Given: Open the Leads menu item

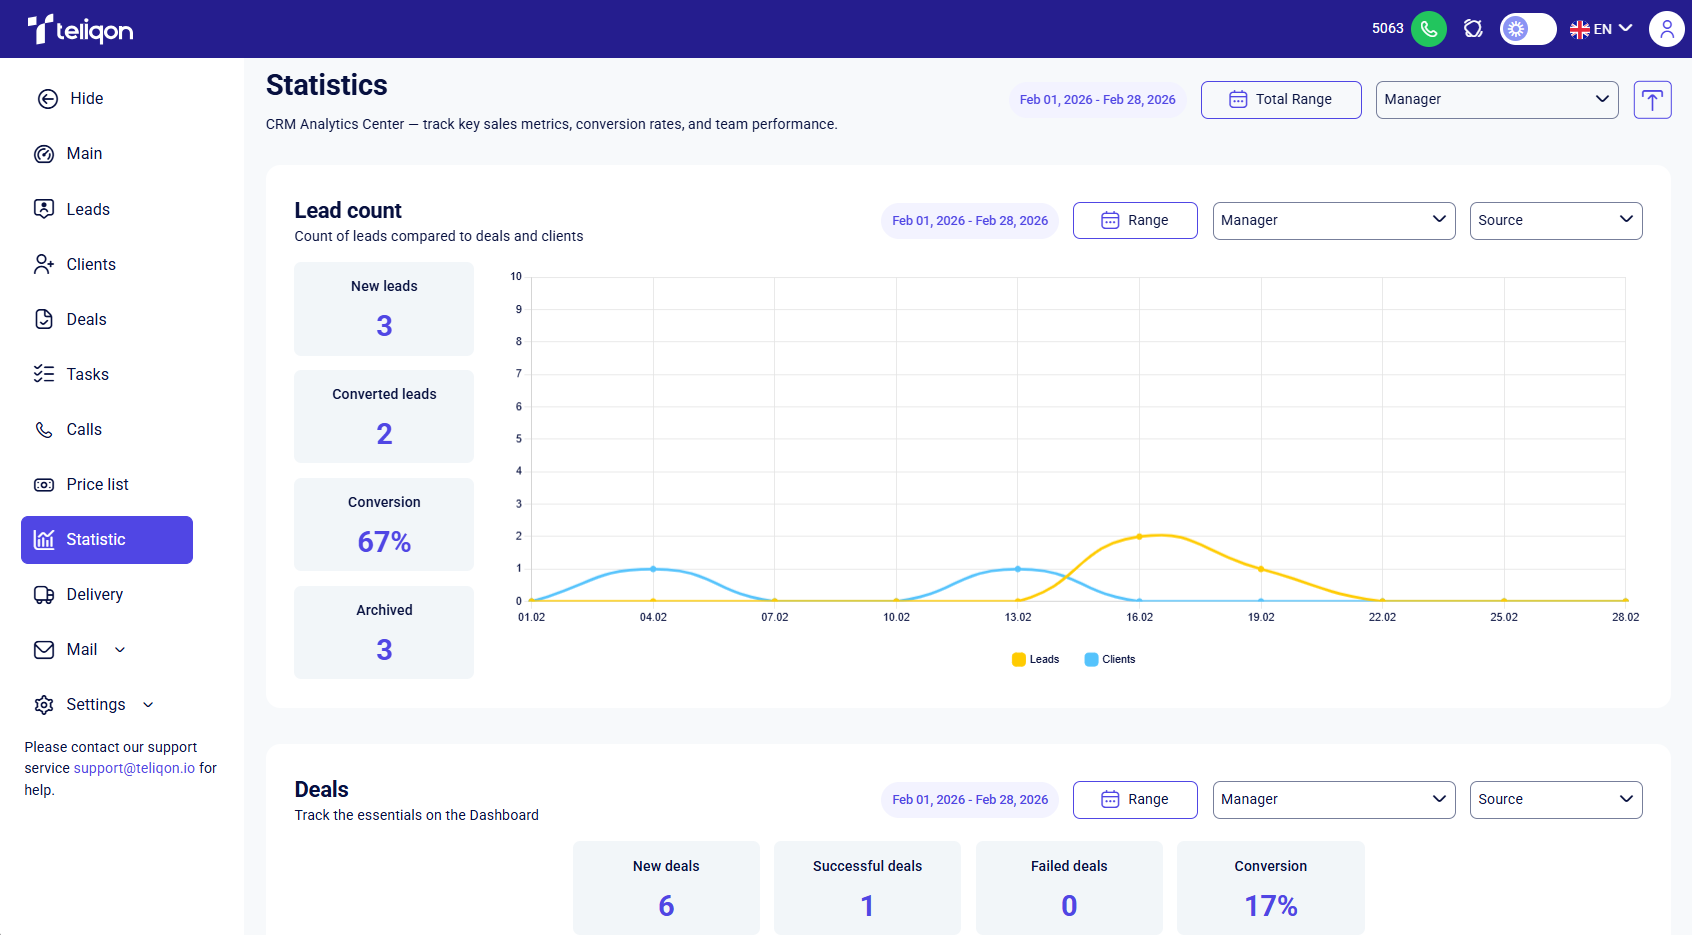Looking at the screenshot, I should [88, 210].
